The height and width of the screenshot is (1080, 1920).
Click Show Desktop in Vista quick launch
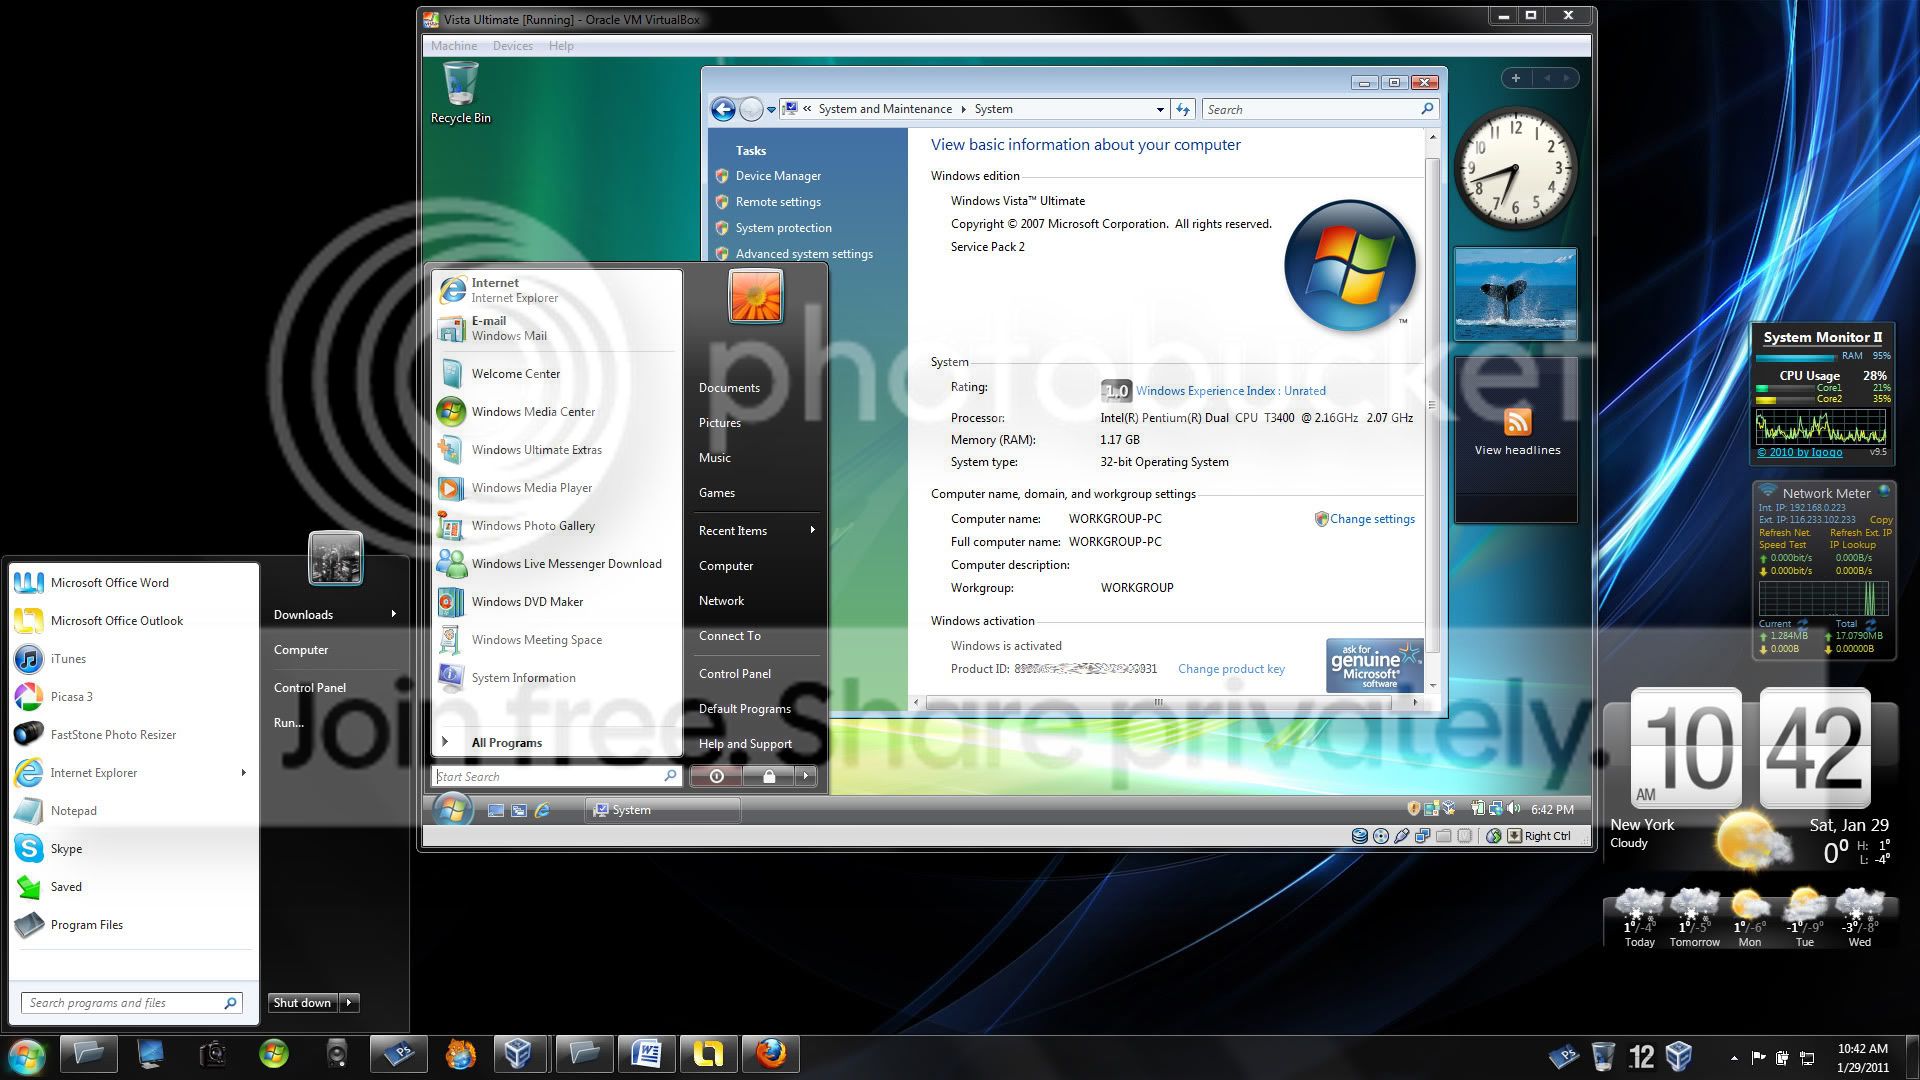[495, 810]
